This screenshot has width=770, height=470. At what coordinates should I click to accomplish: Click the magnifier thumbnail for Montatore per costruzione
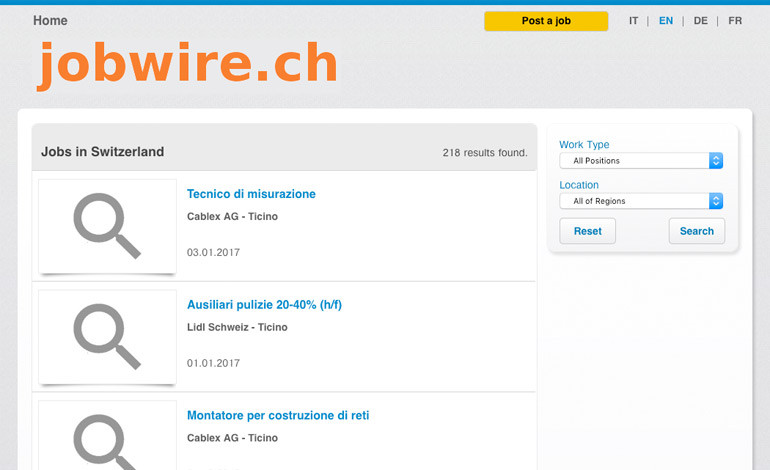[x=107, y=436]
